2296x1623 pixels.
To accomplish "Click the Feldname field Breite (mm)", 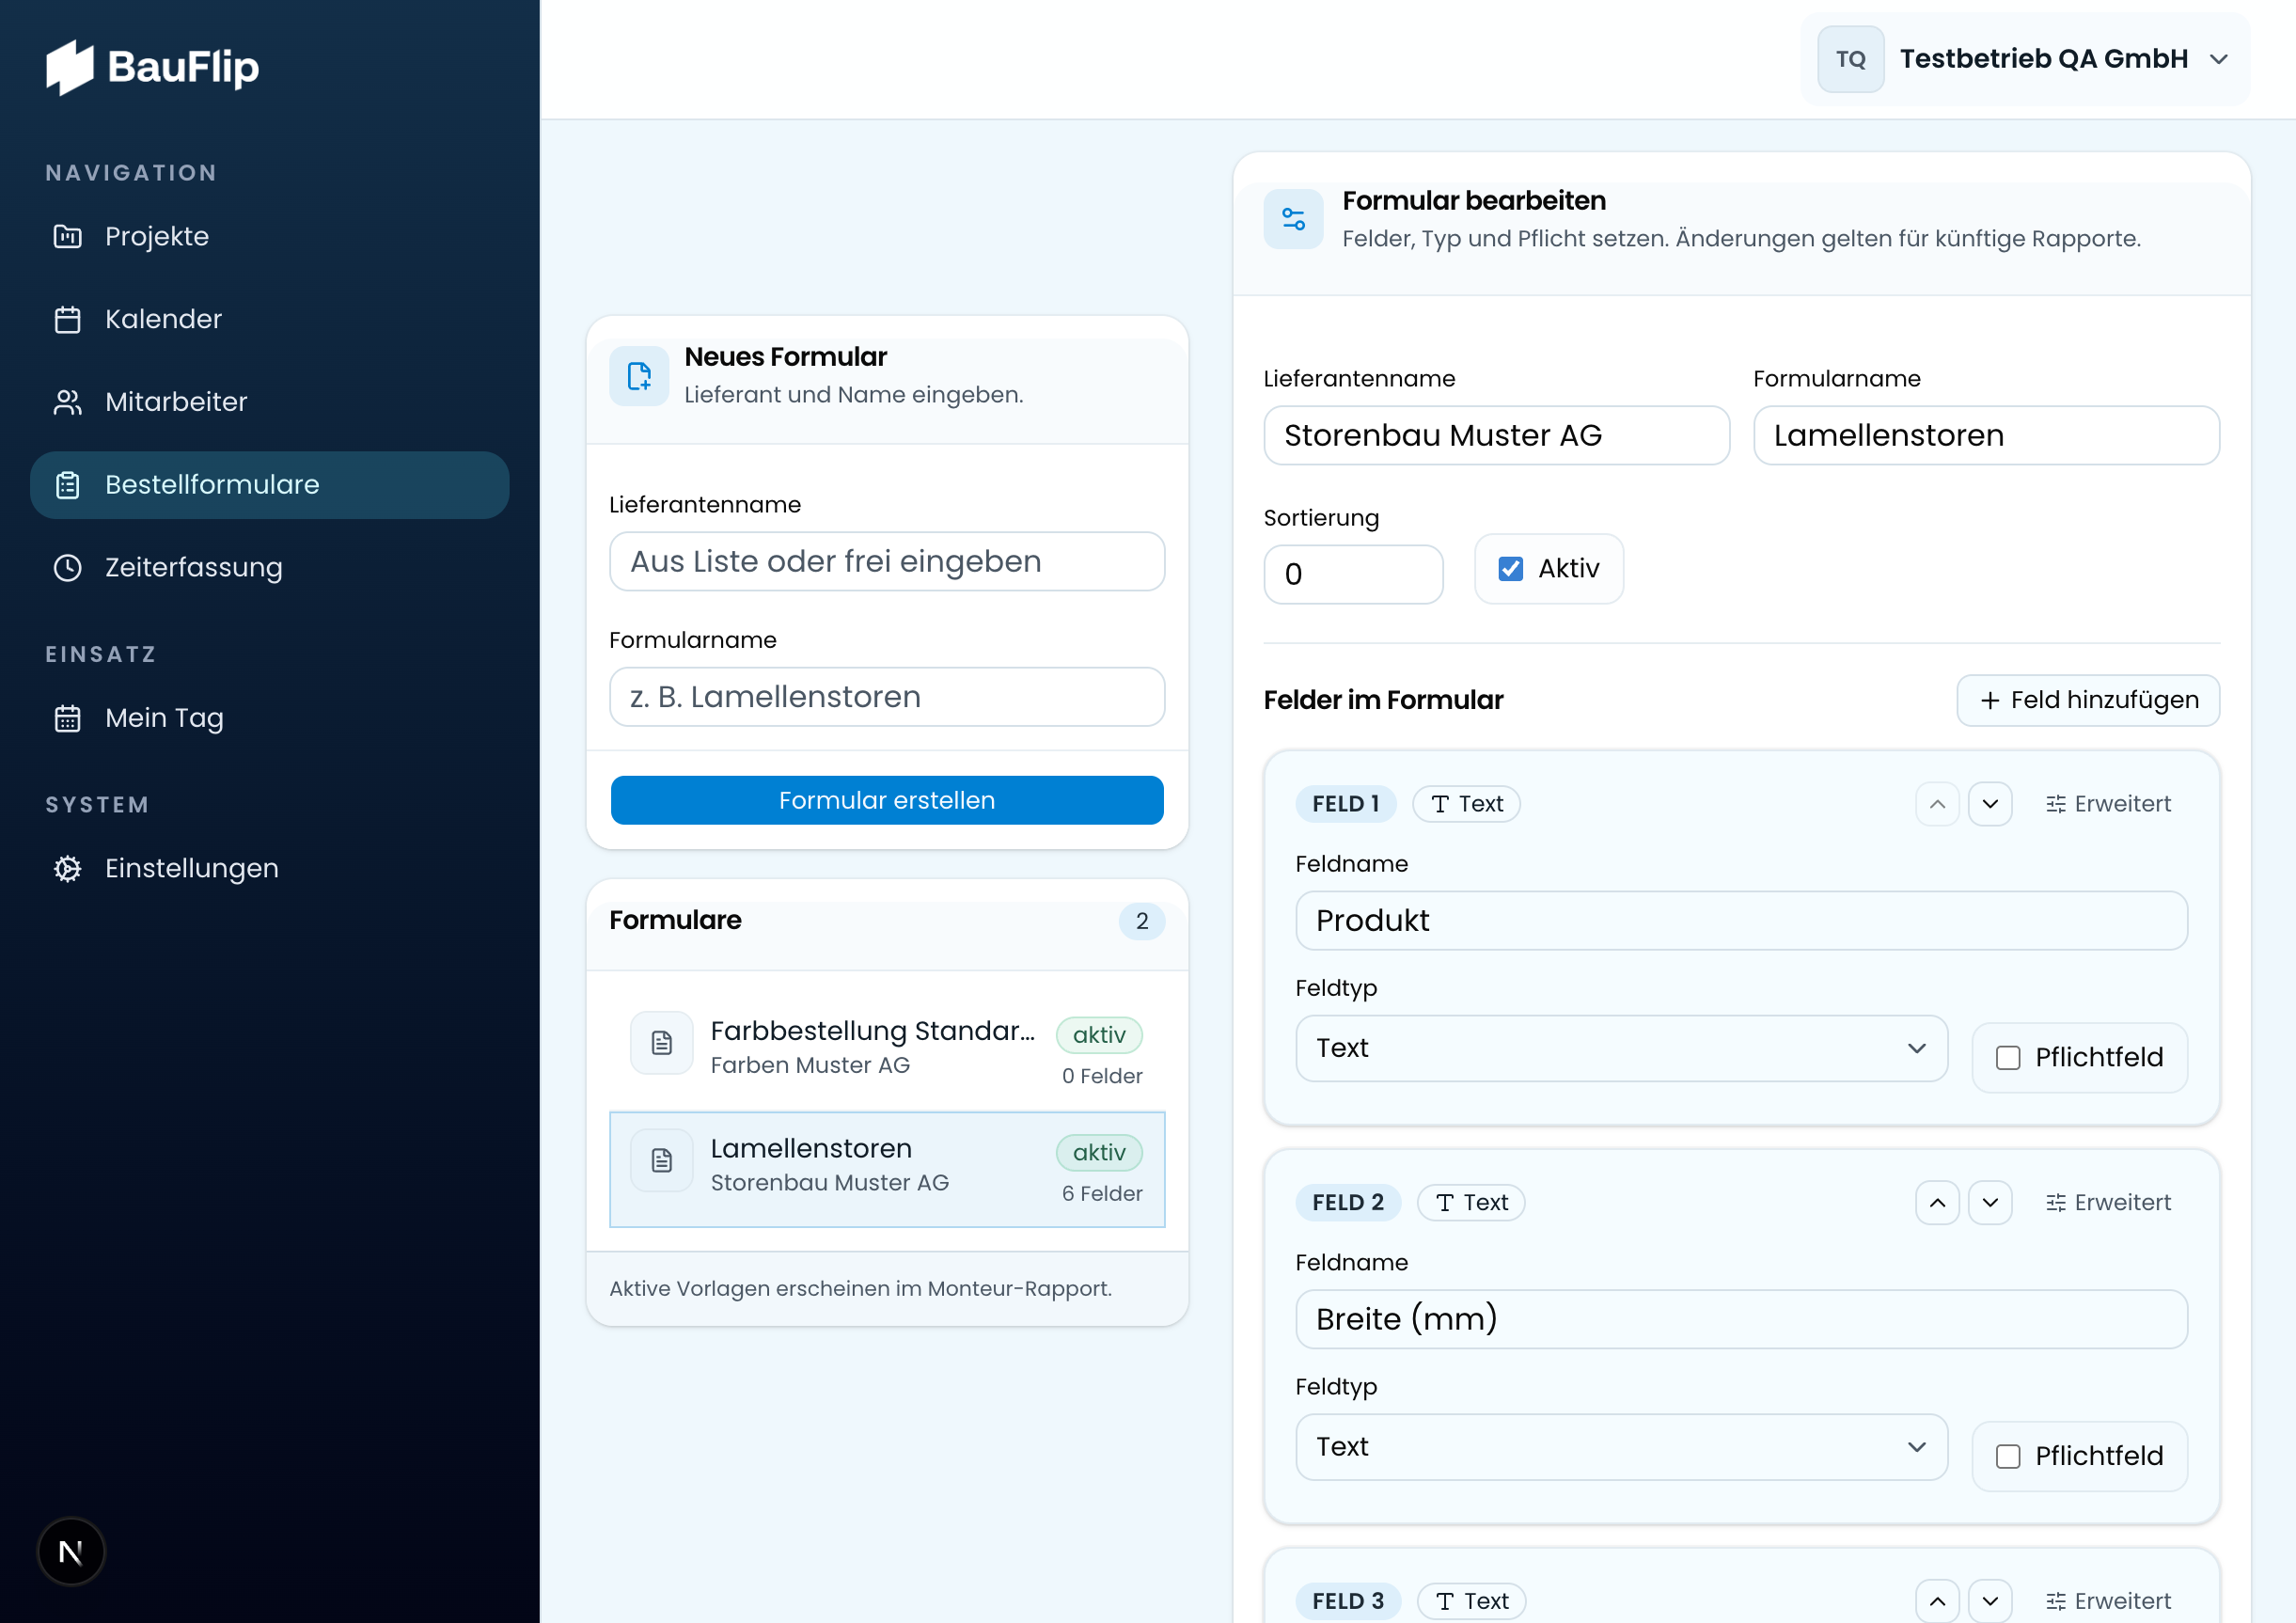I will pyautogui.click(x=1741, y=1319).
